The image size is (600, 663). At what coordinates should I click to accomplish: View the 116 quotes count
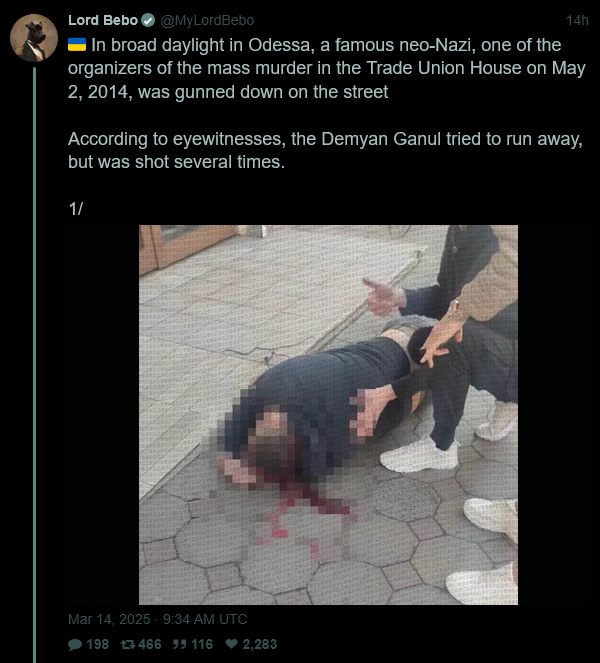point(202,644)
